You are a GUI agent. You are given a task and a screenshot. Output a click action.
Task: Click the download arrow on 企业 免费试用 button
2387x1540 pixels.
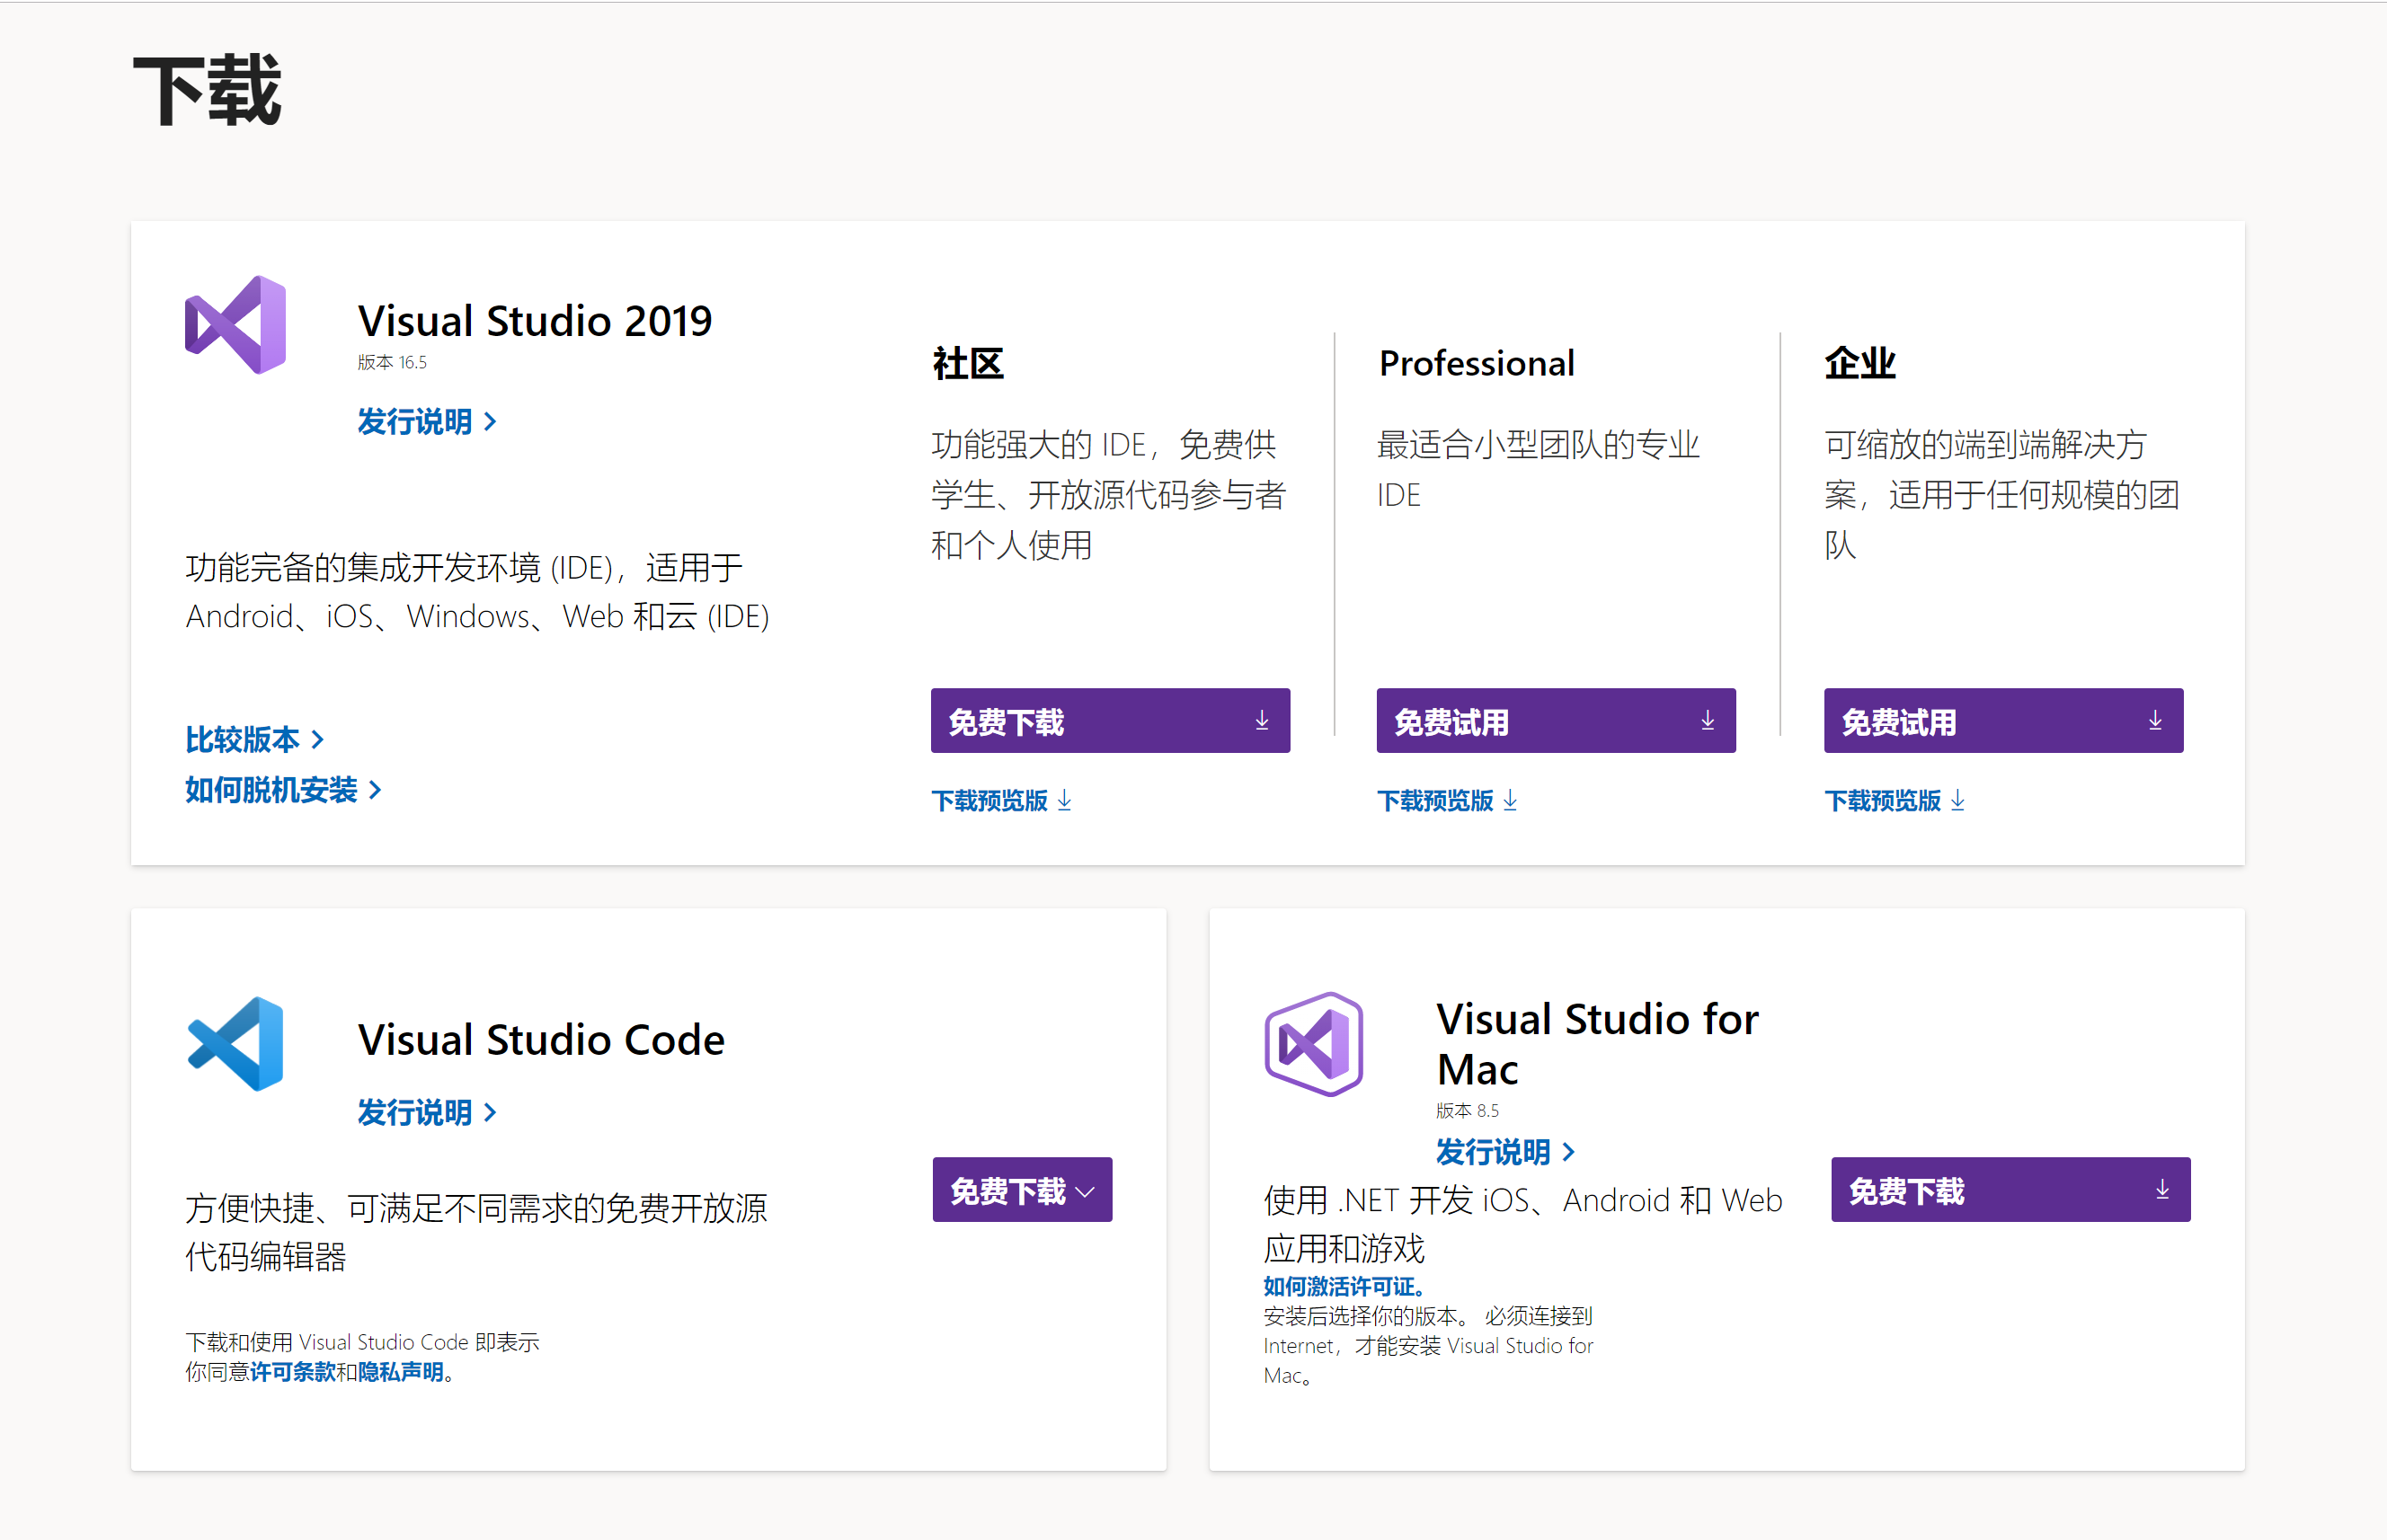pyautogui.click(x=2155, y=720)
